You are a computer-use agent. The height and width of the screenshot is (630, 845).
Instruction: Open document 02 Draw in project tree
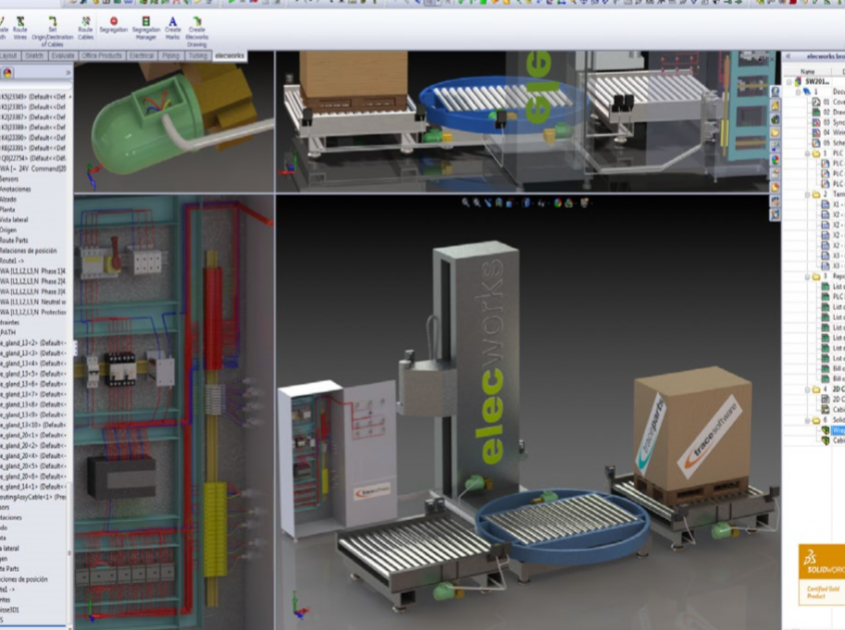pos(830,113)
